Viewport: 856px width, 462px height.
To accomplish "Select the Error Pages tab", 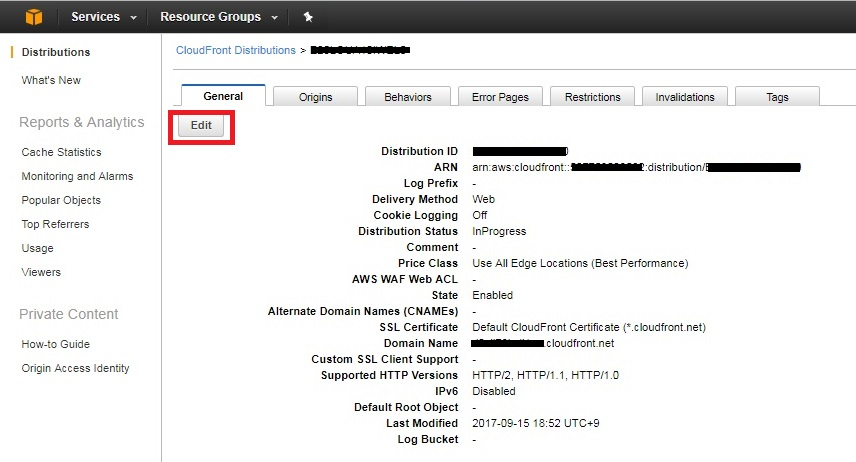I will [x=500, y=97].
